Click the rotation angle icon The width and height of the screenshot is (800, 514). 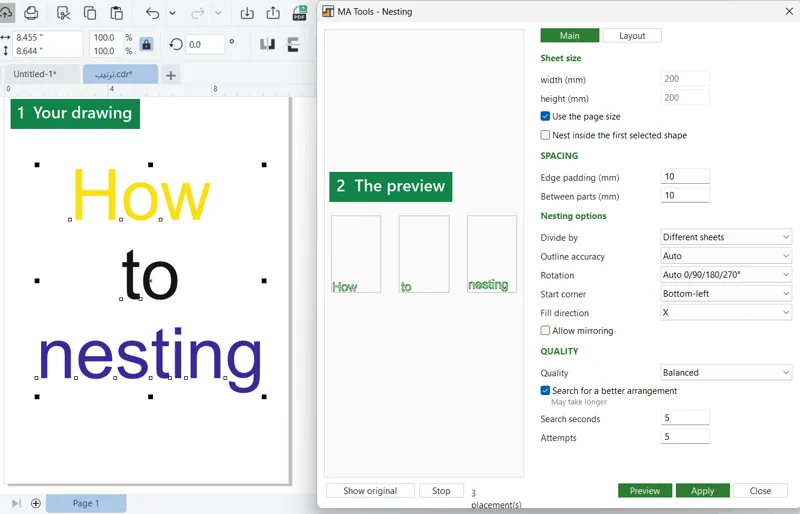pos(176,44)
